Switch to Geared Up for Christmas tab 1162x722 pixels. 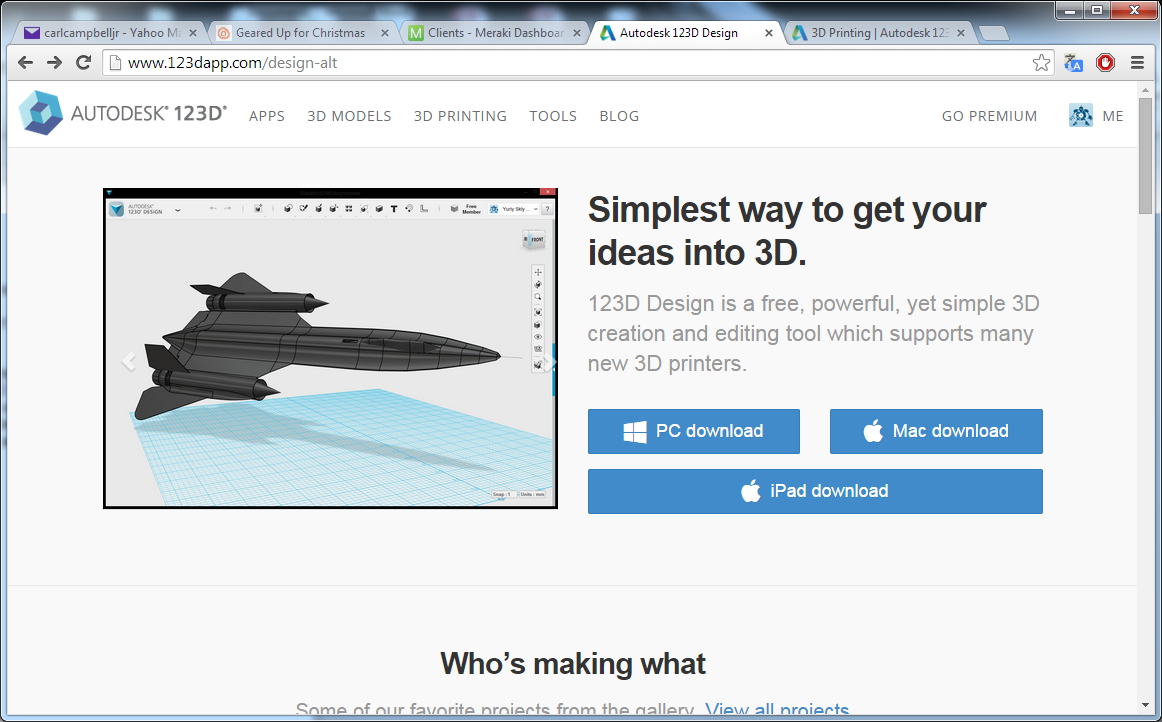(x=300, y=33)
